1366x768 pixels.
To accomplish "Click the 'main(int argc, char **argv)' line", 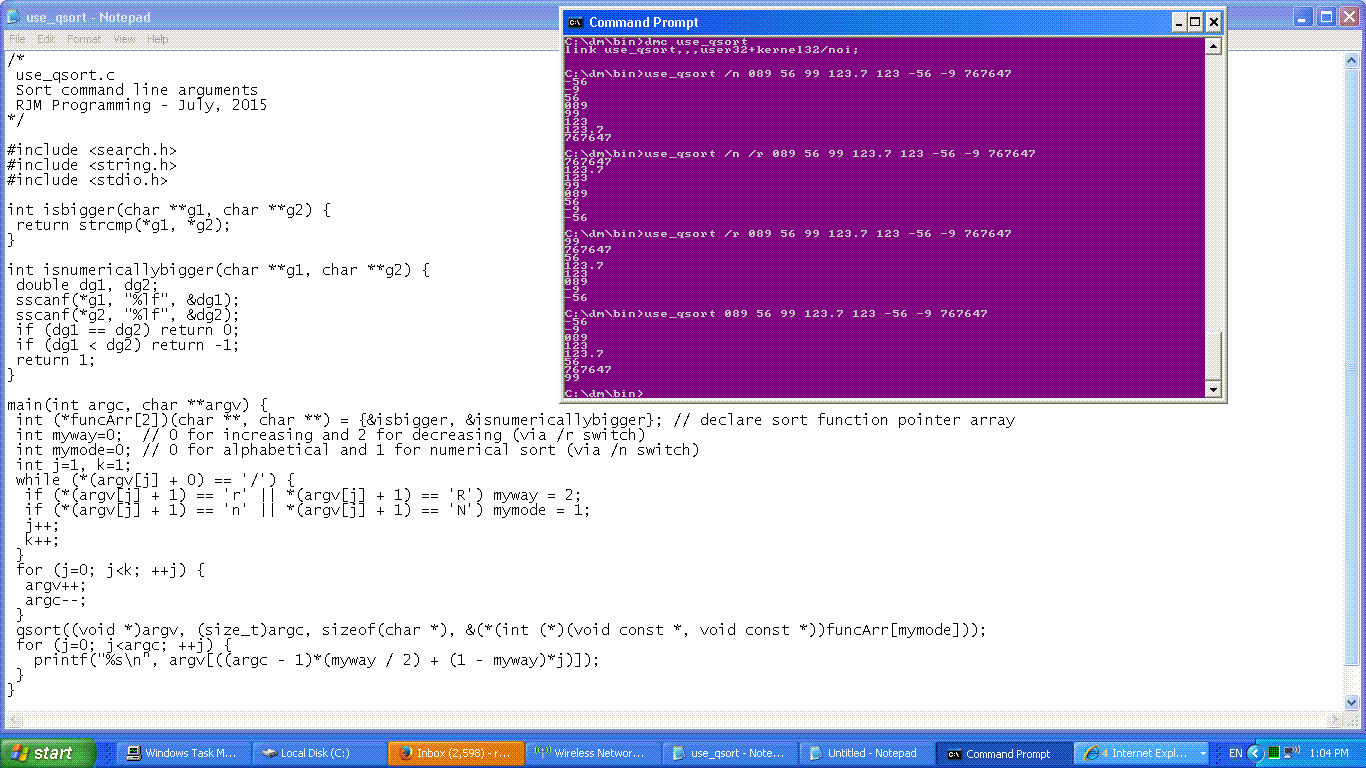I will [x=137, y=405].
